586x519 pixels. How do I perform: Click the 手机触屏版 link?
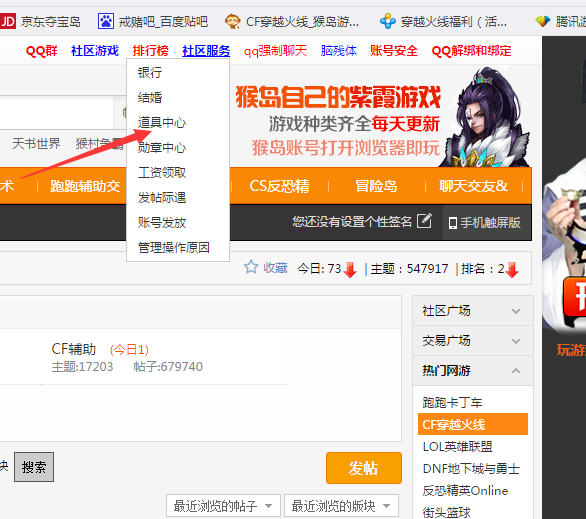[x=490, y=223]
